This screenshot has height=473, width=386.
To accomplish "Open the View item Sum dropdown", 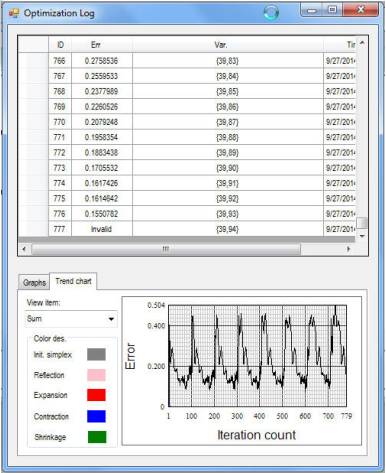I will (71, 319).
